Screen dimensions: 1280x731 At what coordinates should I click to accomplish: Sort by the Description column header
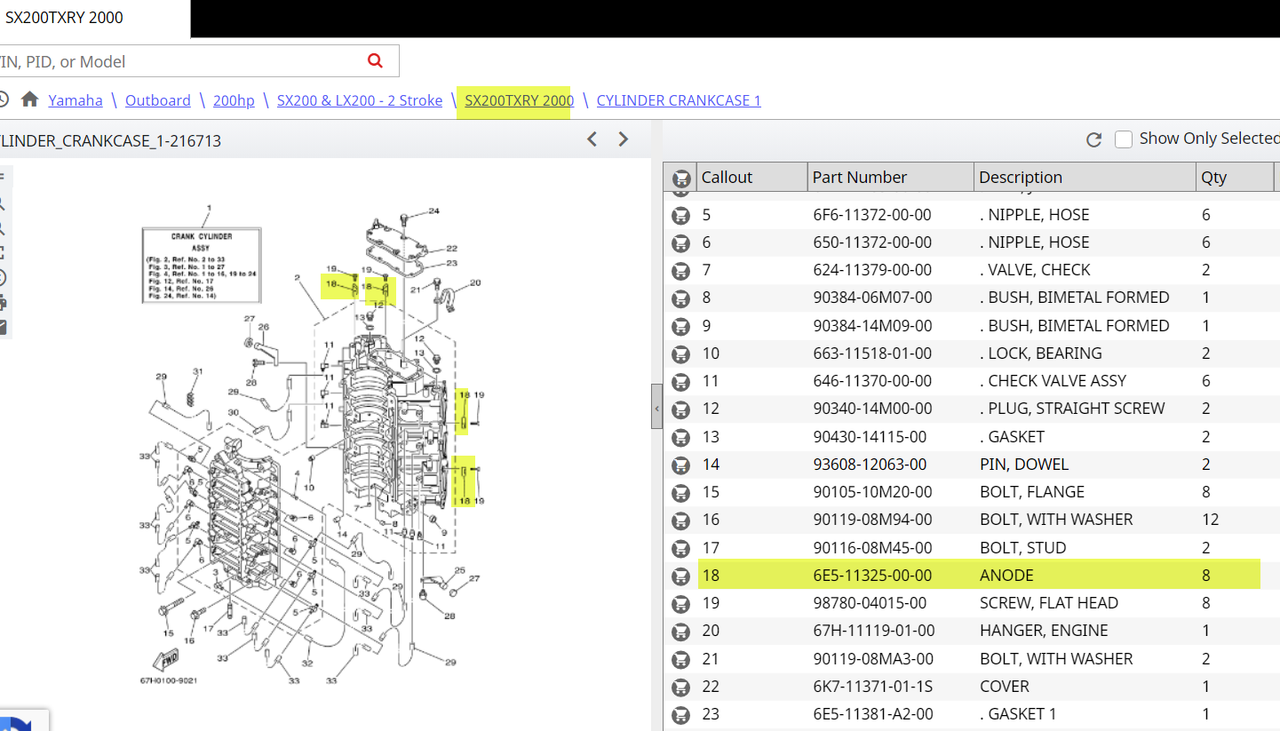pos(1085,177)
